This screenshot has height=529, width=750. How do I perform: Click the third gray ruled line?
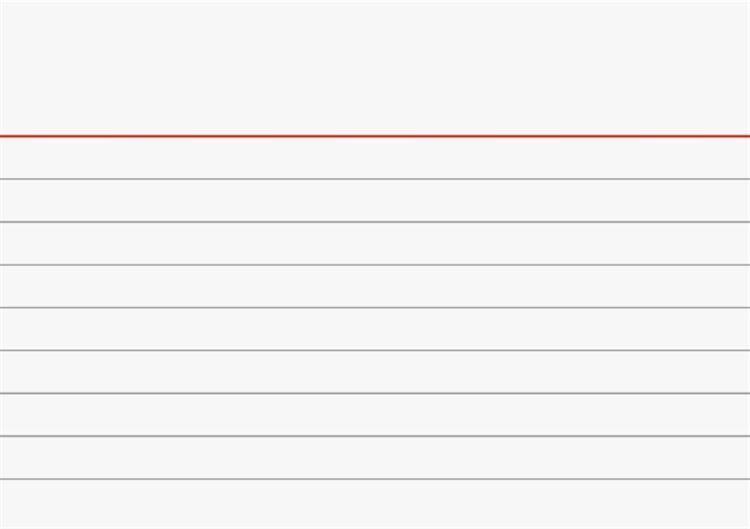(375, 265)
